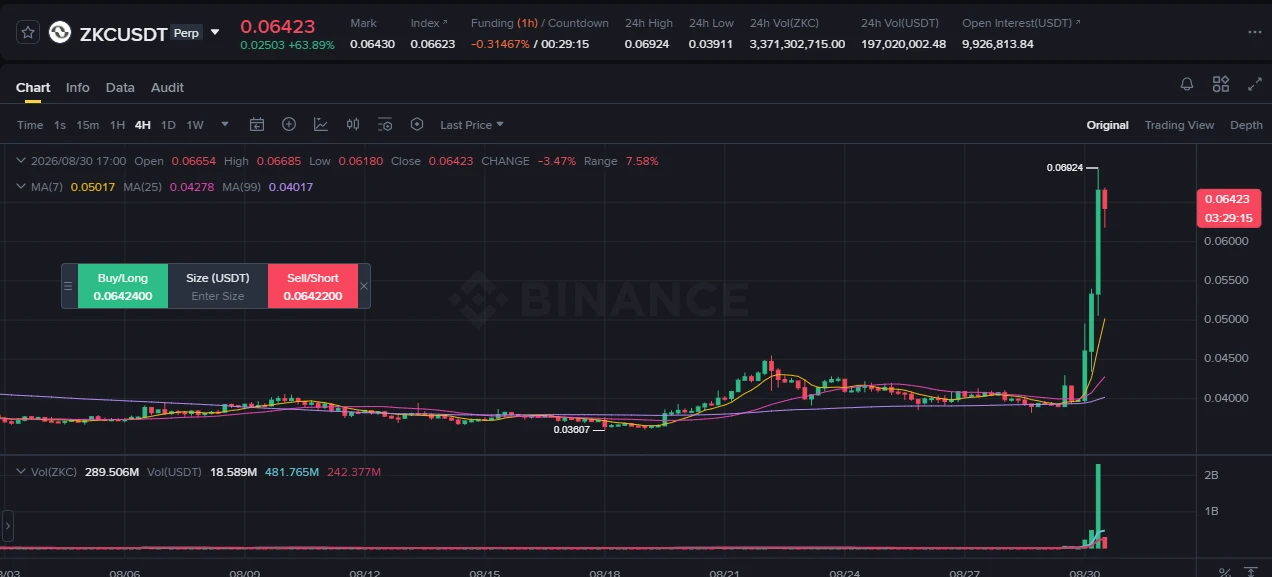The height and width of the screenshot is (577, 1272).
Task: Switch to Trading View chart
Action: (x=1179, y=125)
